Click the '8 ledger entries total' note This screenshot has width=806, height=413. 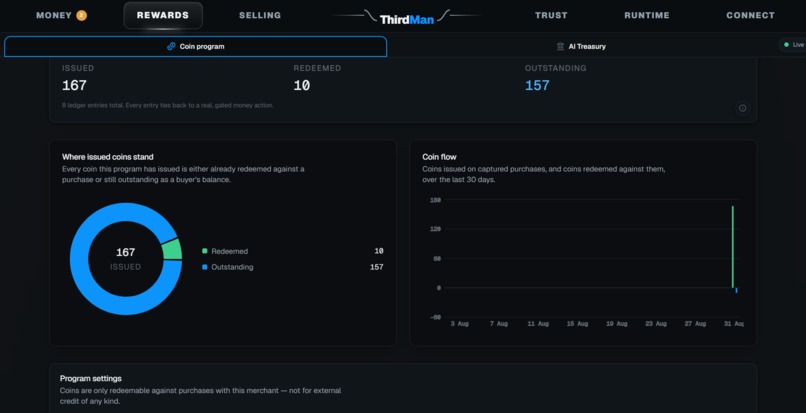pos(168,105)
